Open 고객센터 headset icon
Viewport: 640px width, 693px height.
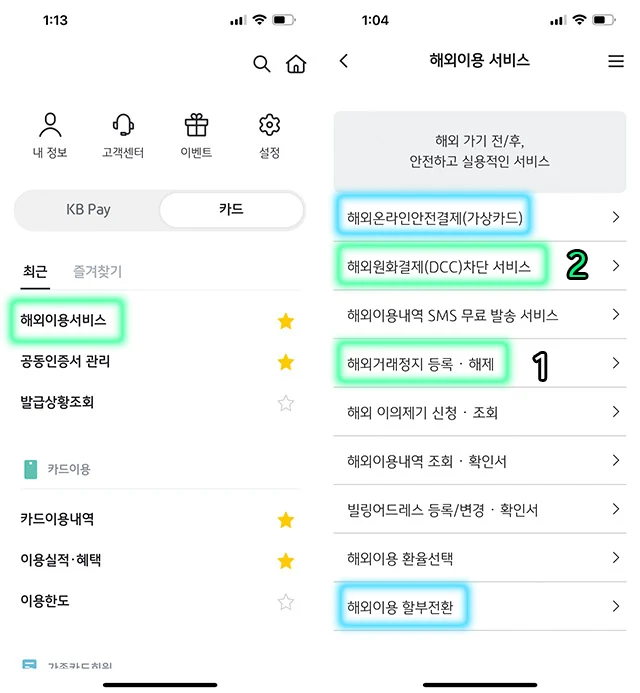[x=123, y=125]
